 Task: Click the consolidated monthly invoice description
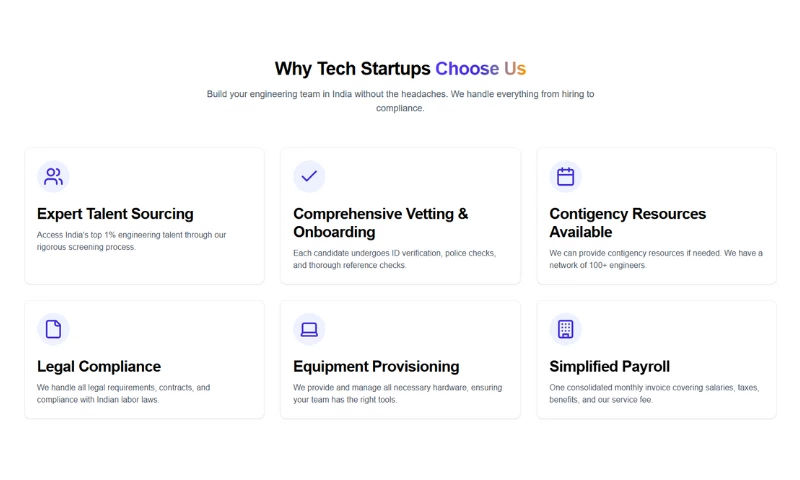point(654,393)
